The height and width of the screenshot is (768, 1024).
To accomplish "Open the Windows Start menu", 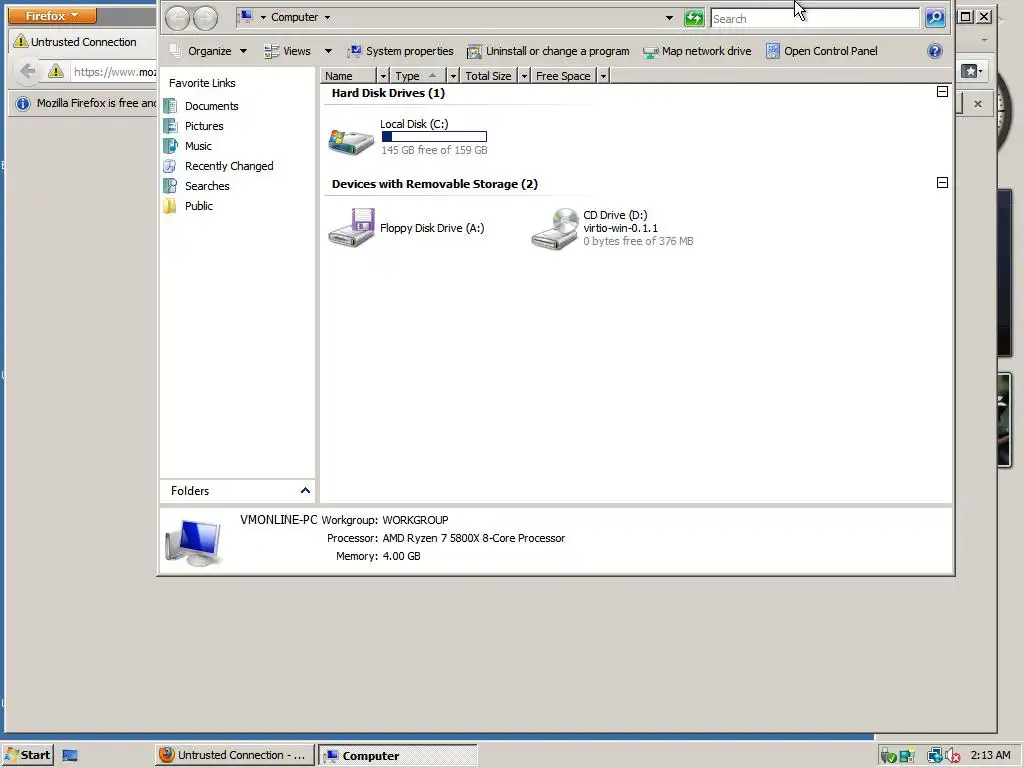I will point(27,755).
